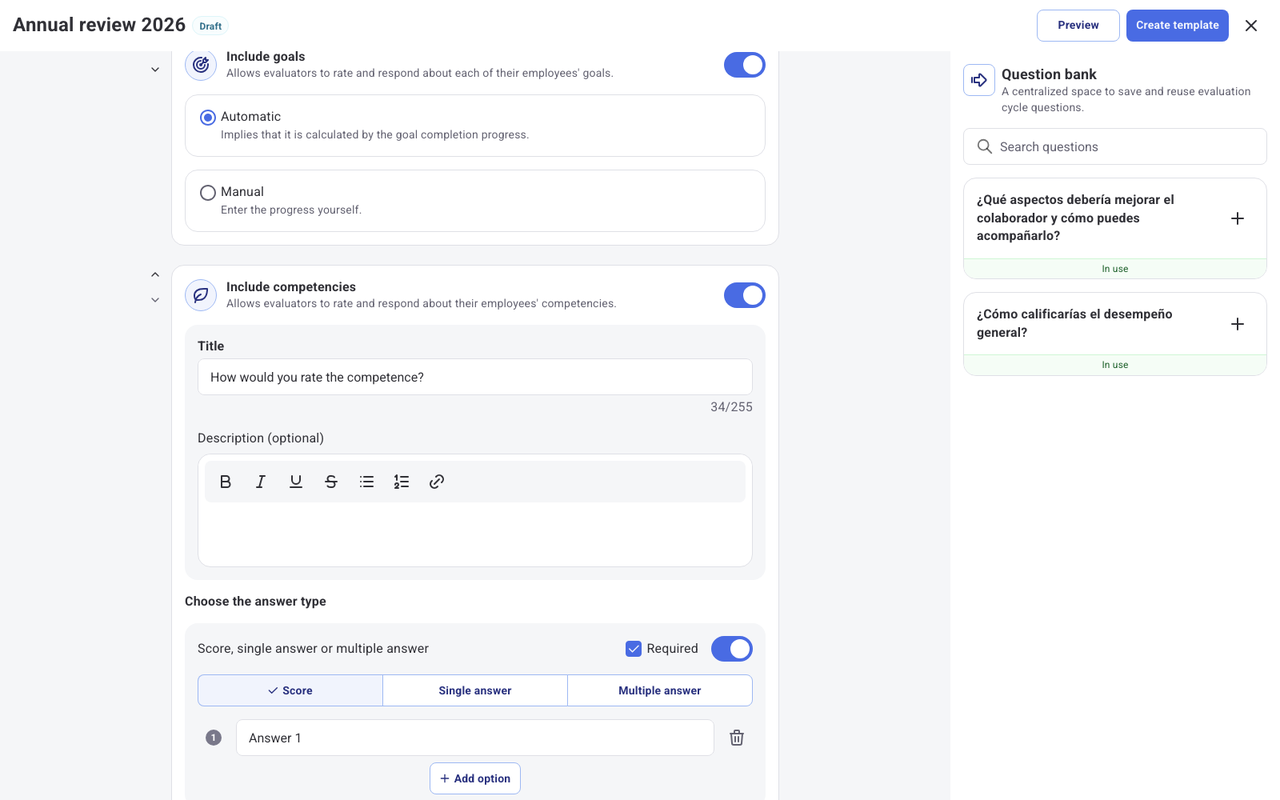The width and height of the screenshot is (1280, 800).
Task: Apply bold formatting in description editor
Action: pos(225,482)
